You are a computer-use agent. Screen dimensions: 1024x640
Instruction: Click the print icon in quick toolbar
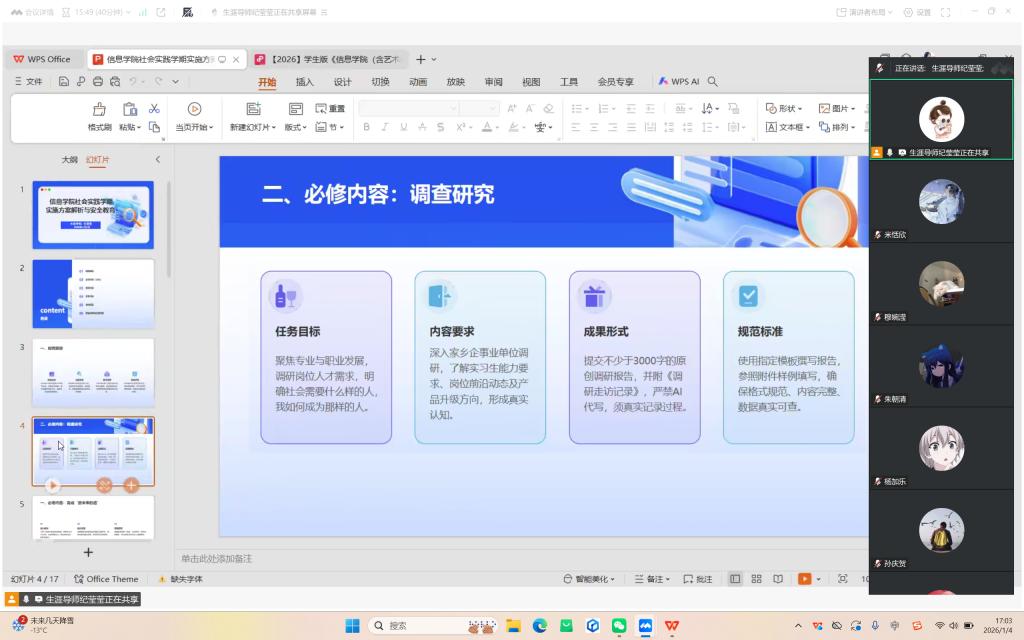(x=98, y=82)
